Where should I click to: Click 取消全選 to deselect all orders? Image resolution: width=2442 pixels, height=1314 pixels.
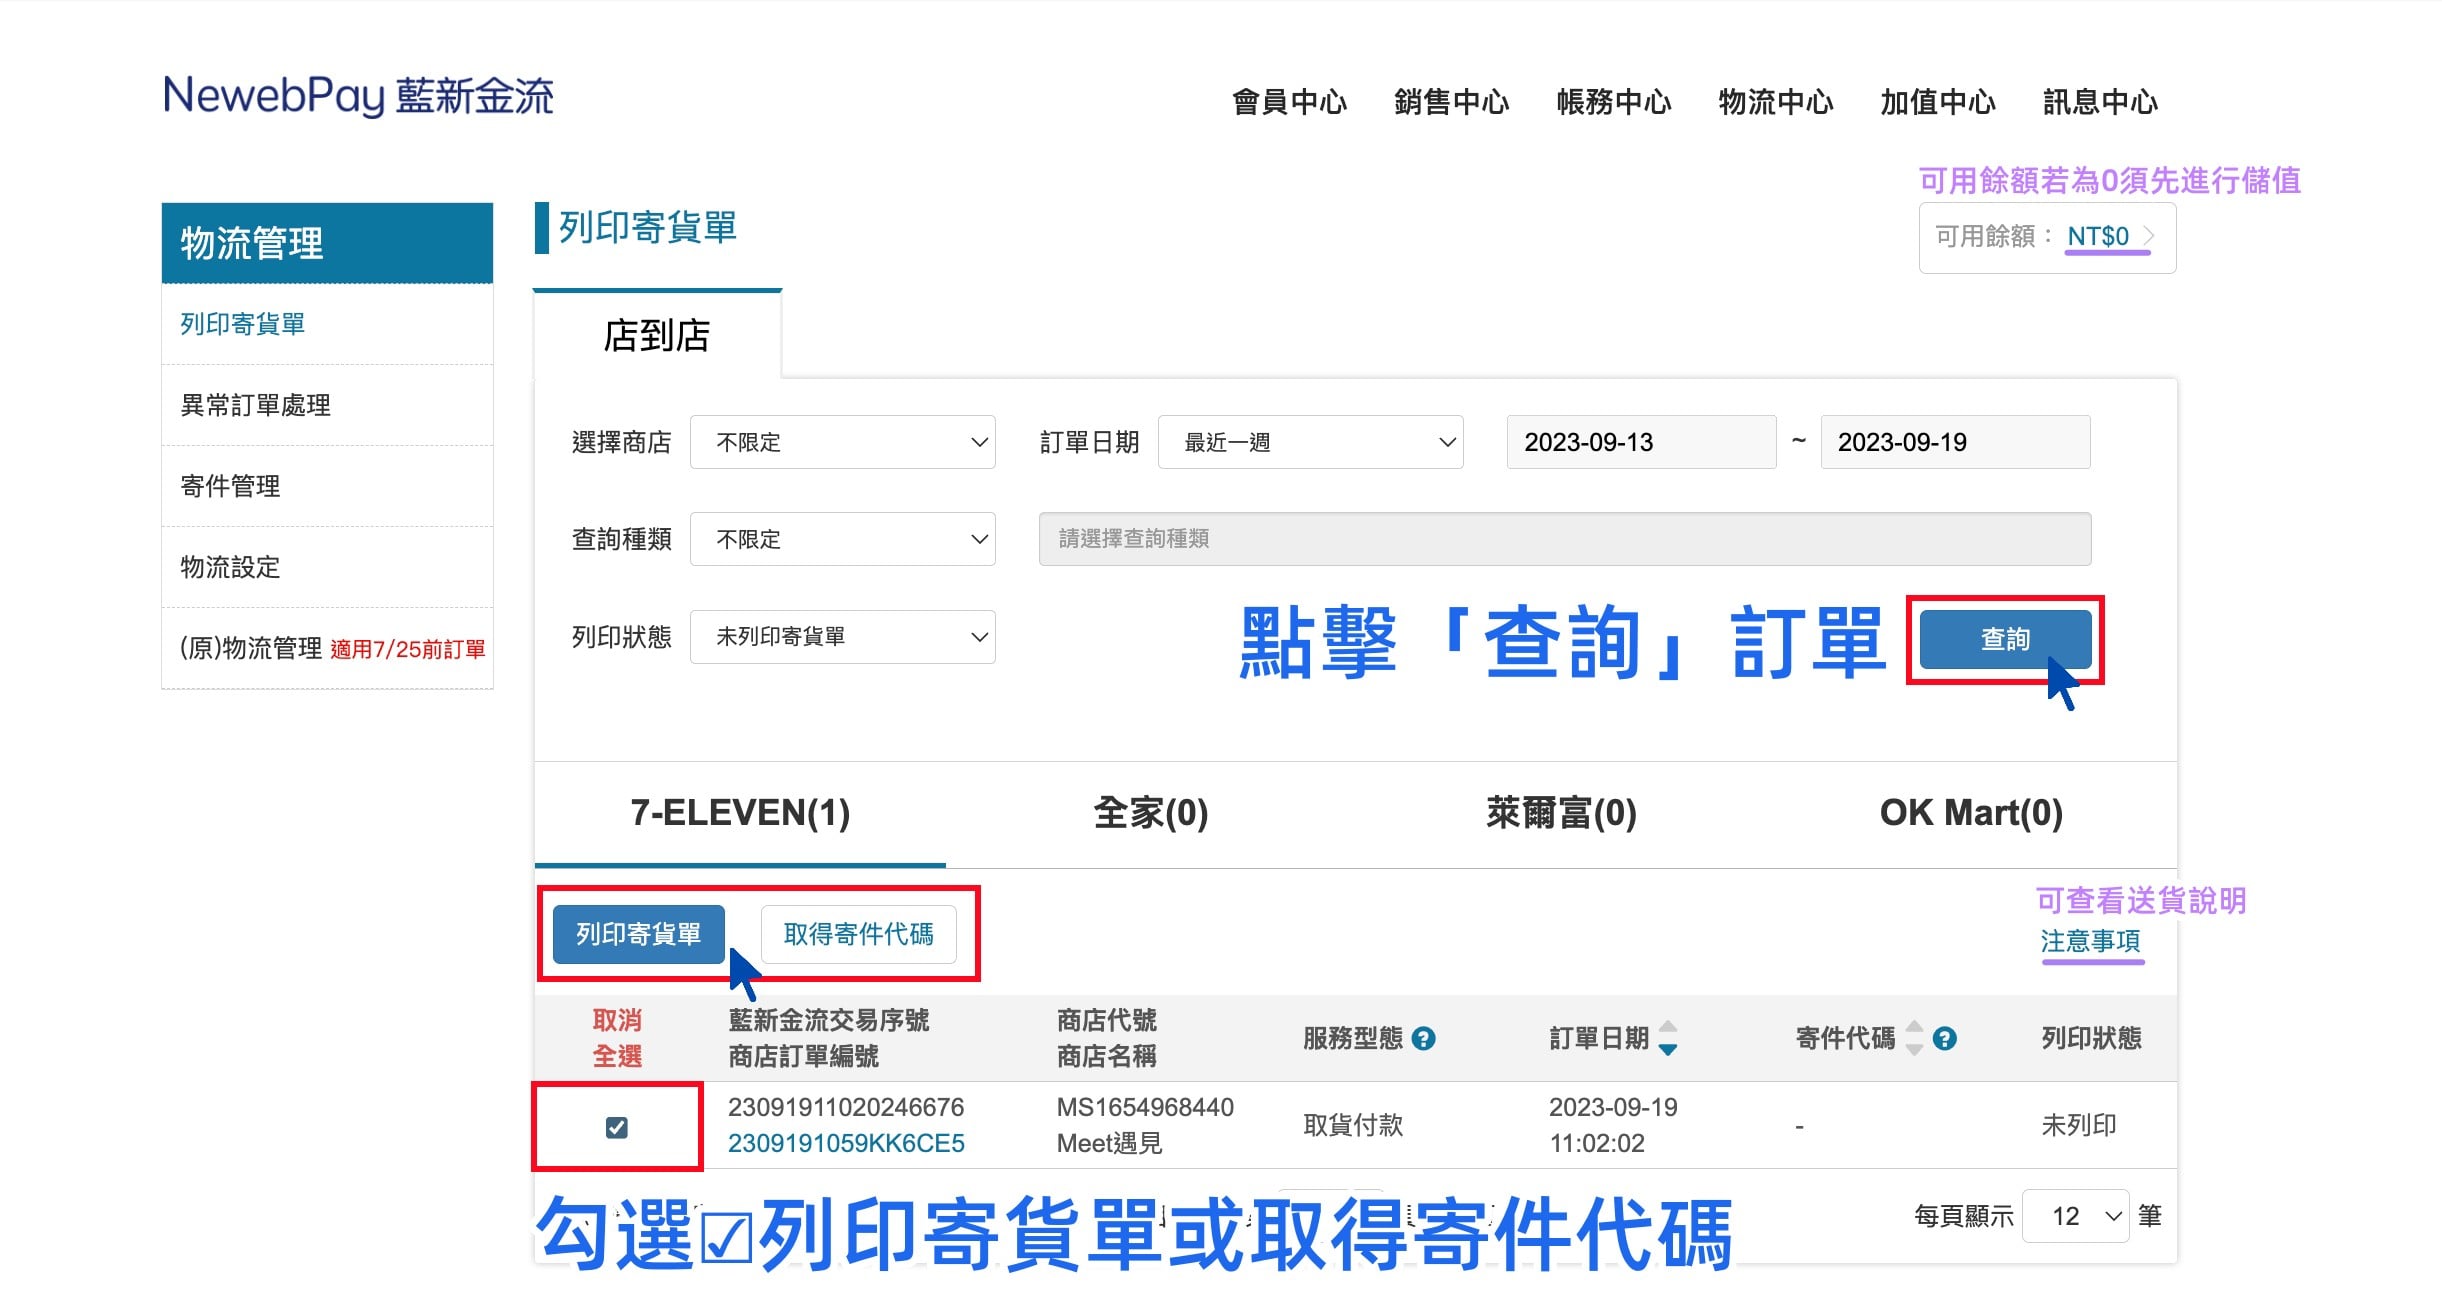coord(617,1038)
